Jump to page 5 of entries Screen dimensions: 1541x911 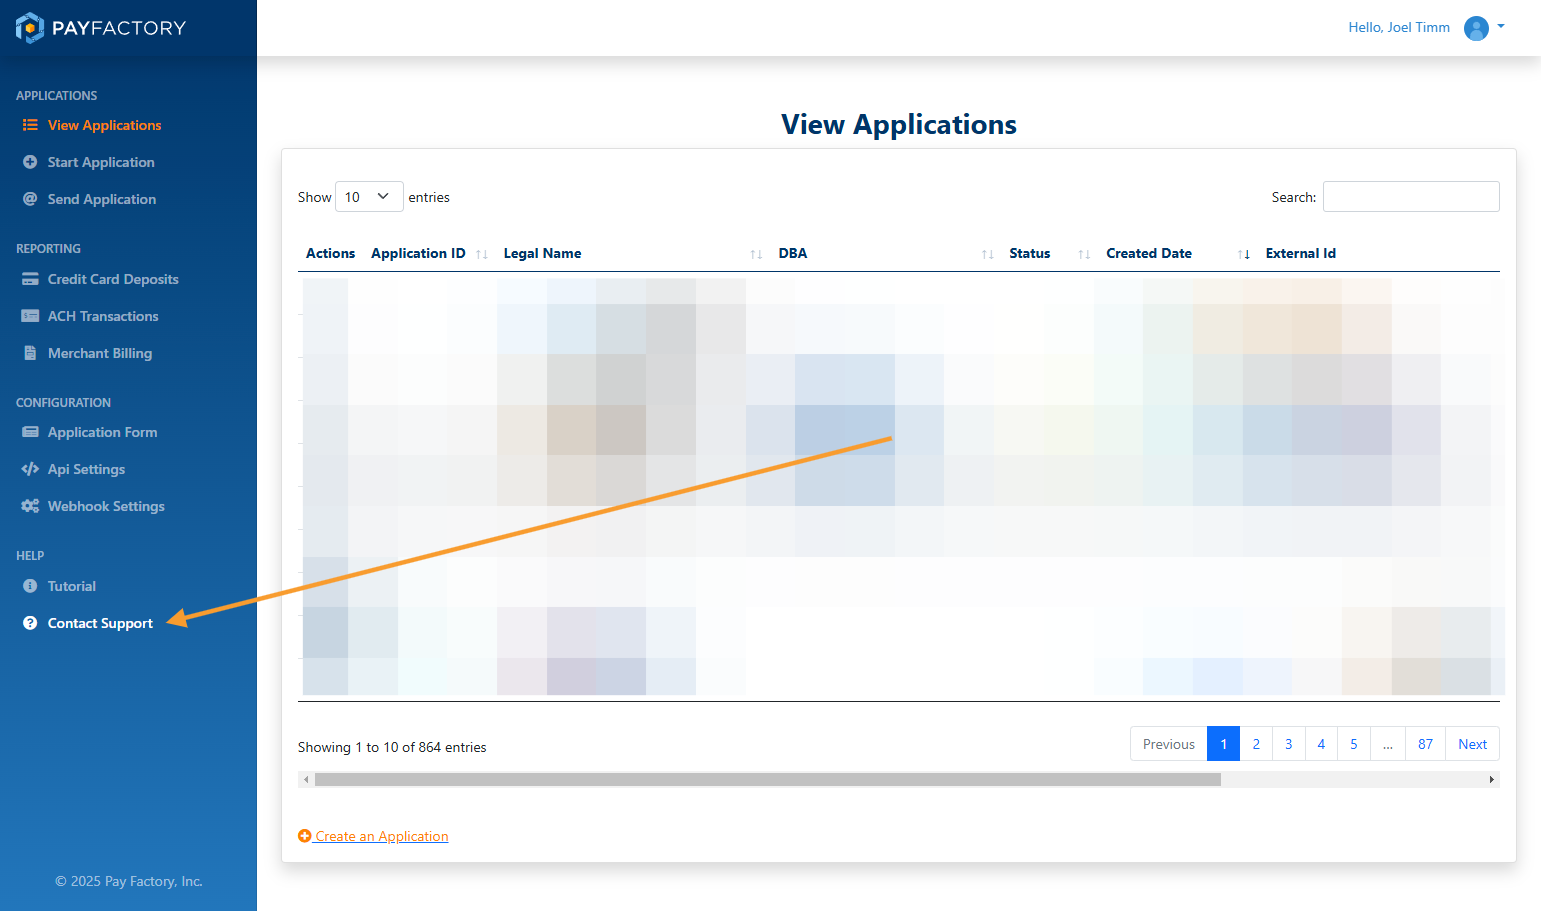(1354, 744)
